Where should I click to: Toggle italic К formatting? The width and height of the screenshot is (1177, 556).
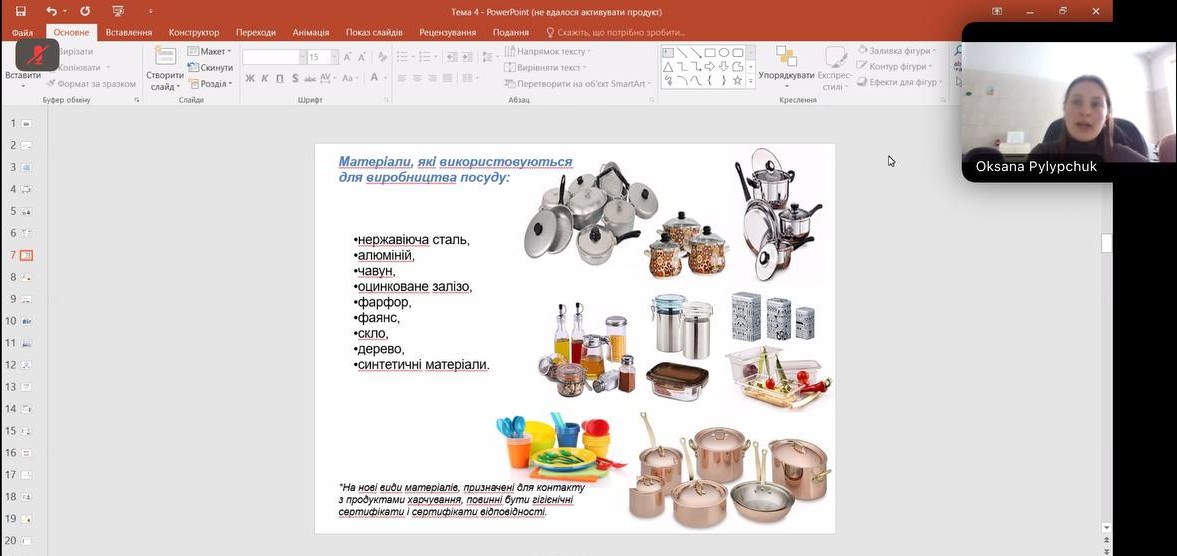coord(265,78)
